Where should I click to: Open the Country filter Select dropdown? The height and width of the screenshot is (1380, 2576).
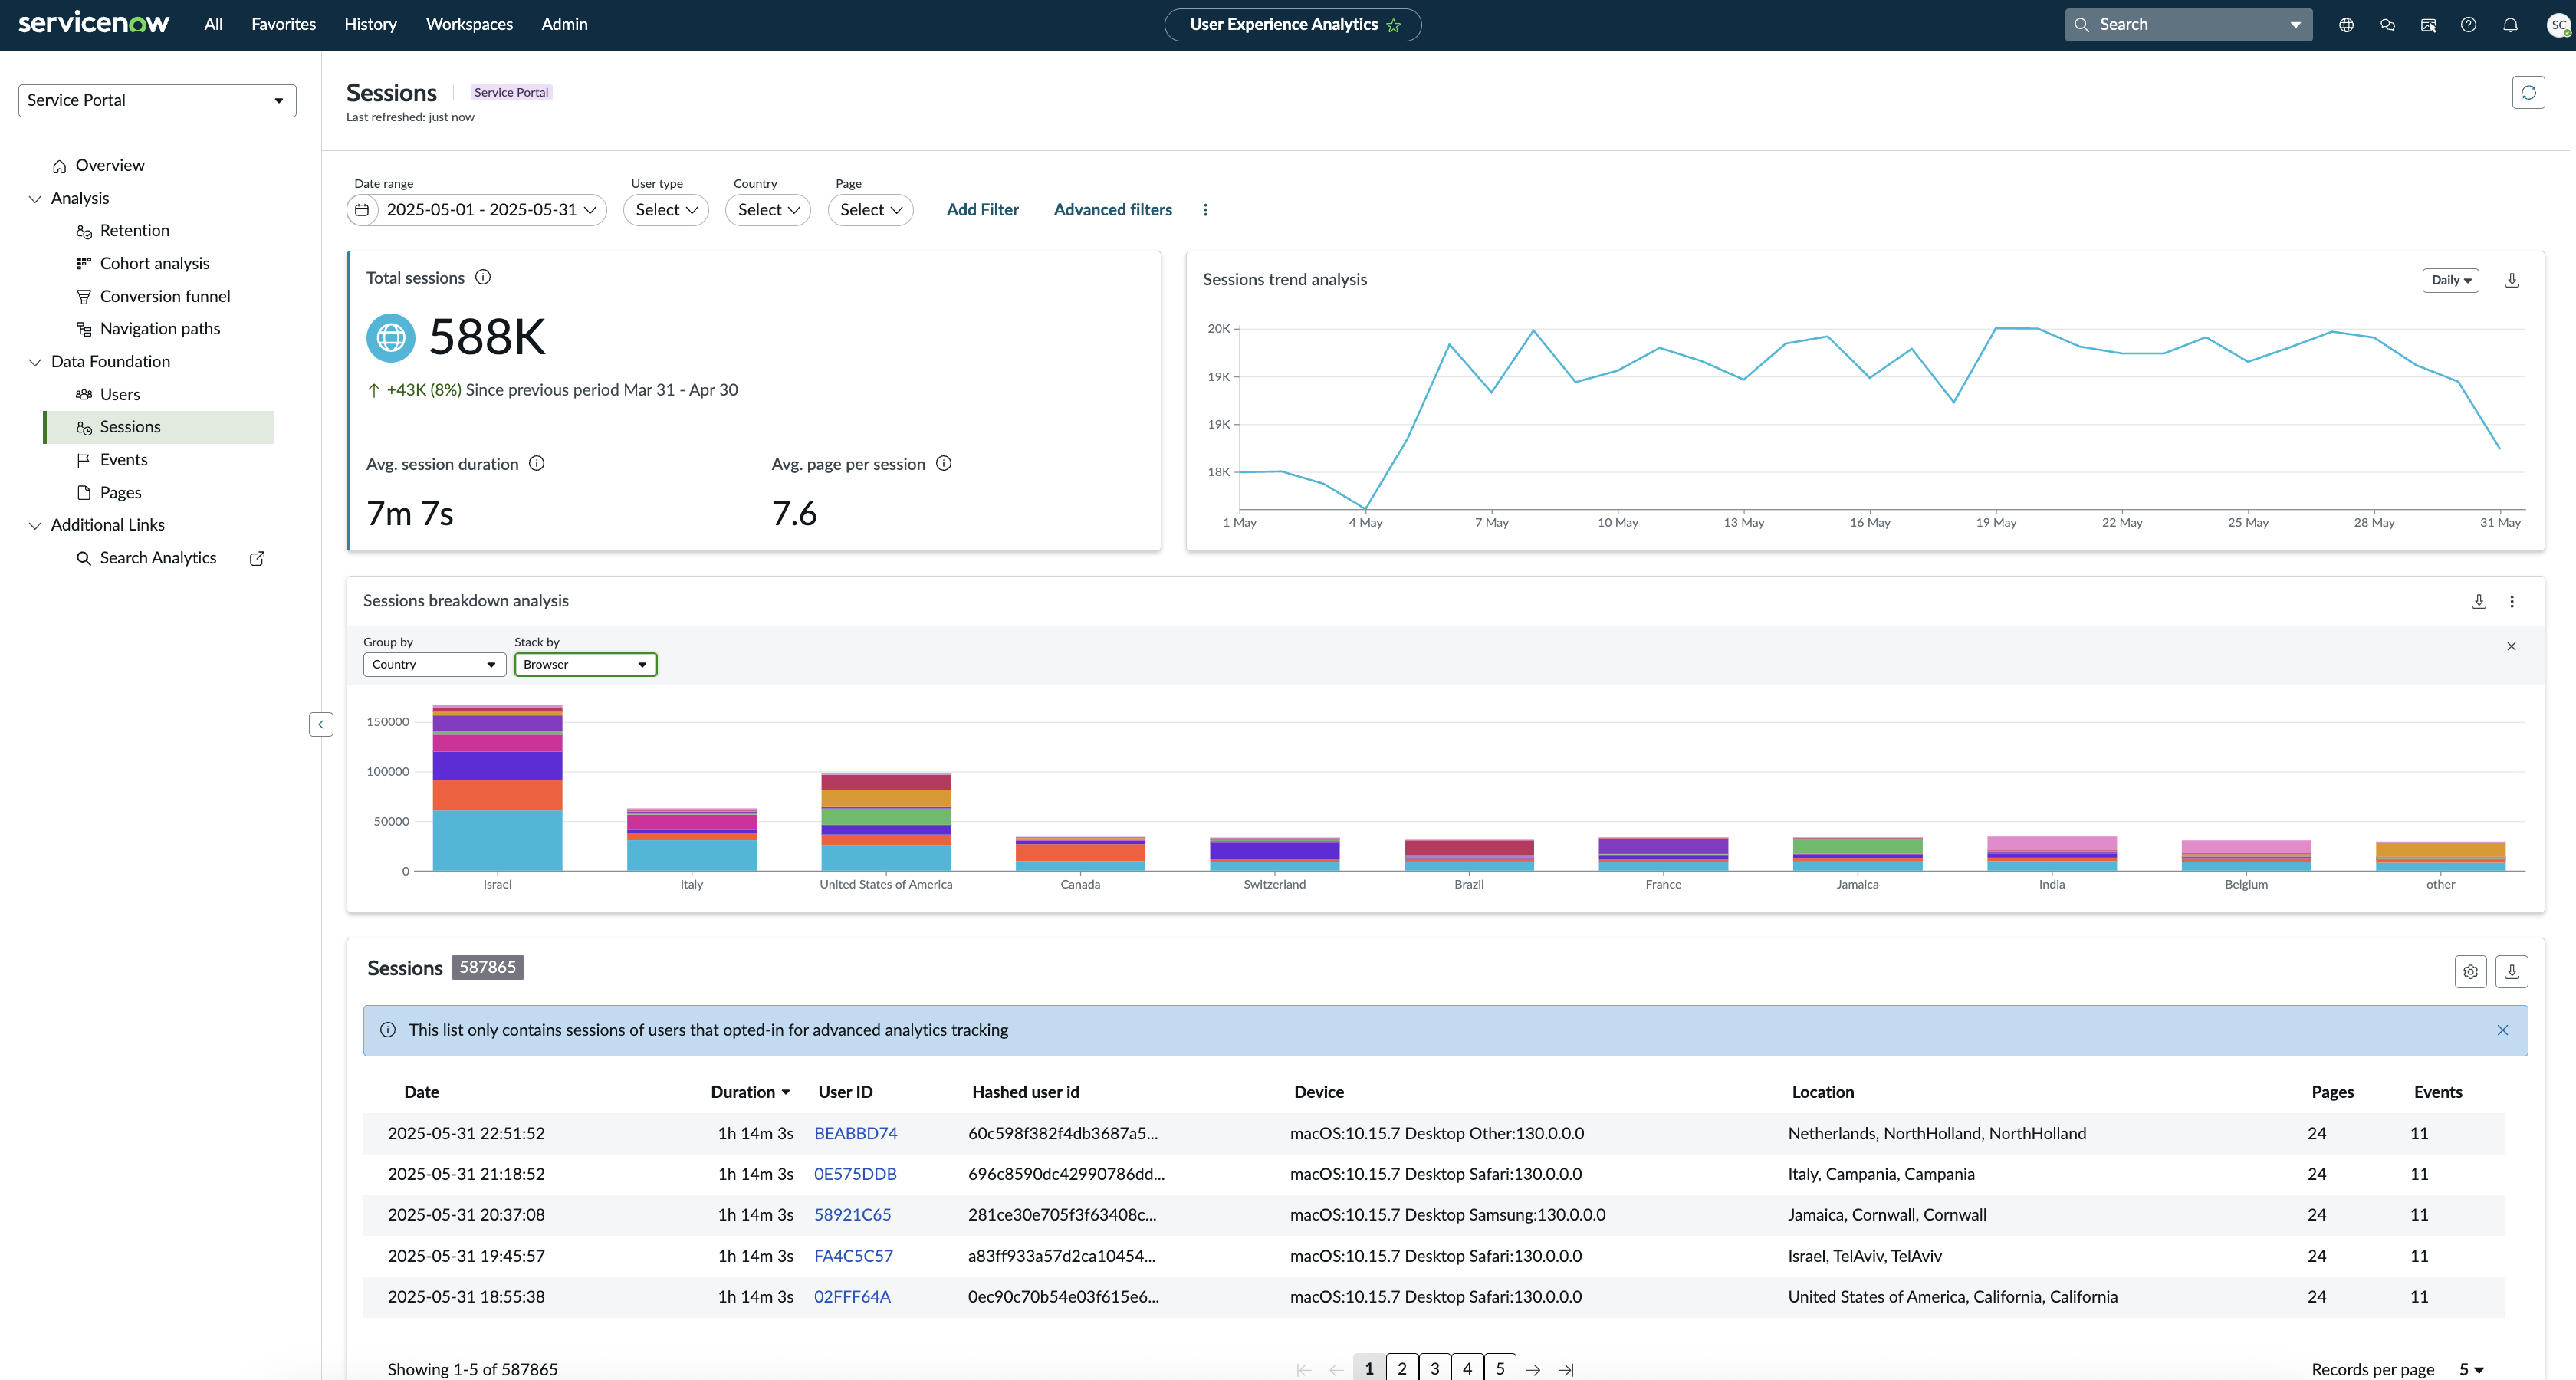point(768,210)
